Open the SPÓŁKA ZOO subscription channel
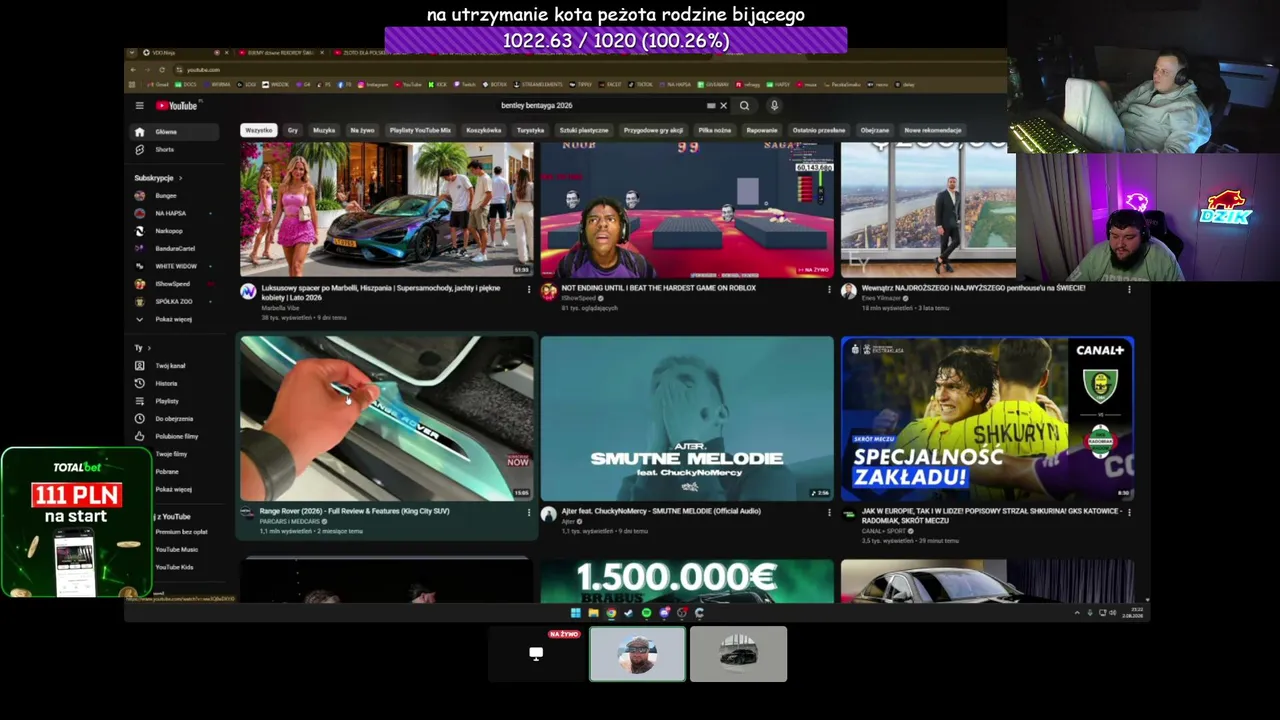The image size is (1280, 720). 176,301
